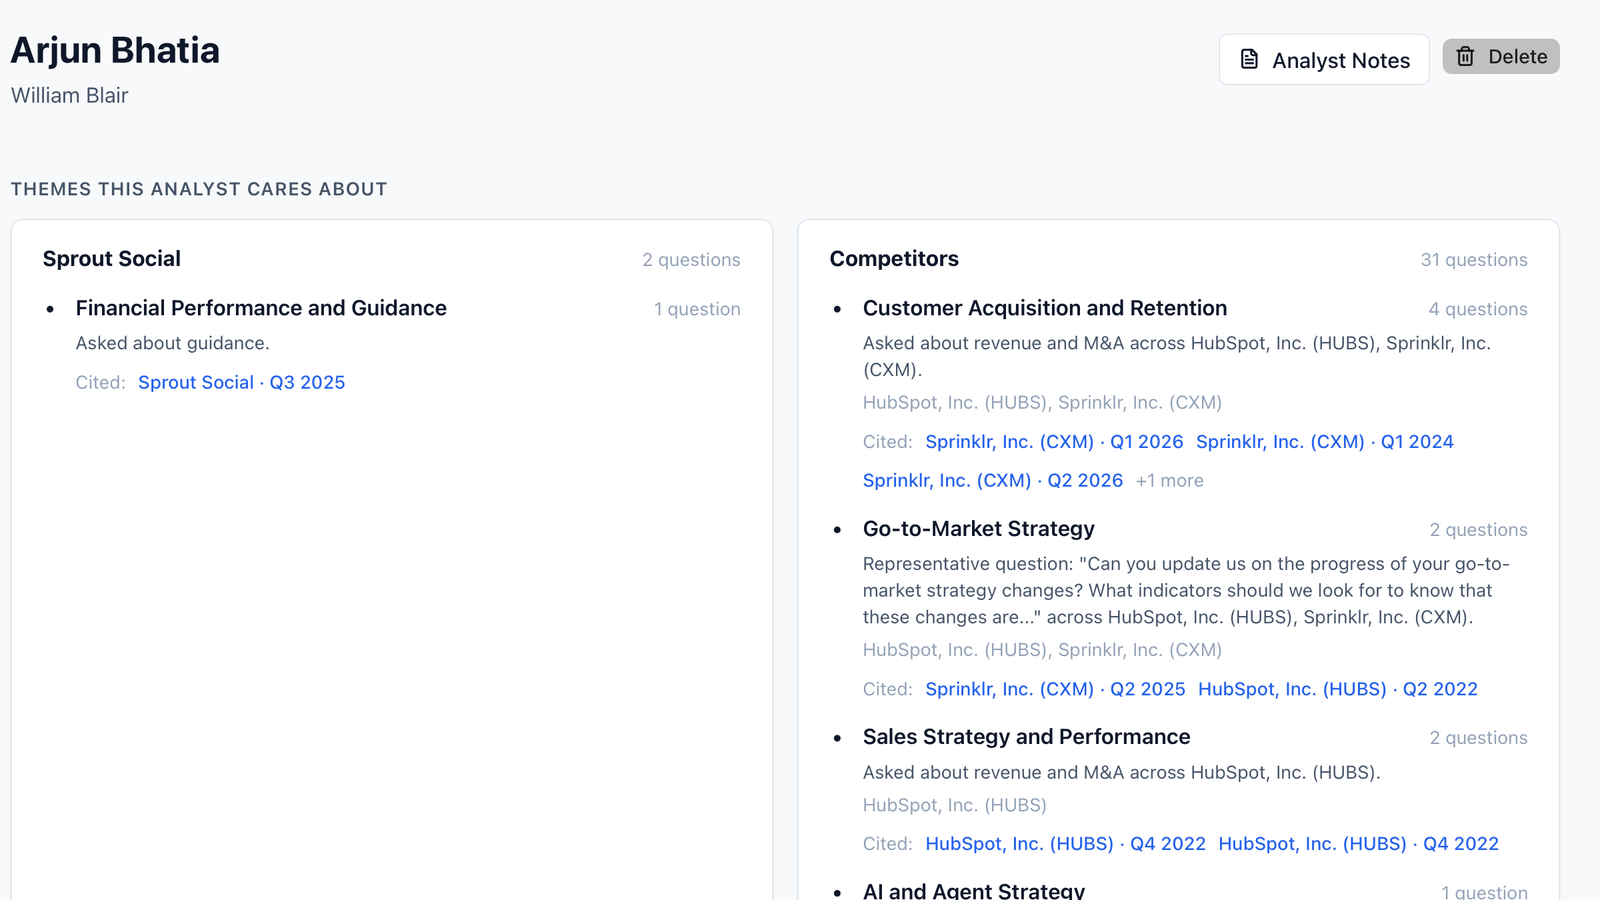Click the Sales Strategy and Performance theme
Image resolution: width=1600 pixels, height=900 pixels.
pos(1027,737)
